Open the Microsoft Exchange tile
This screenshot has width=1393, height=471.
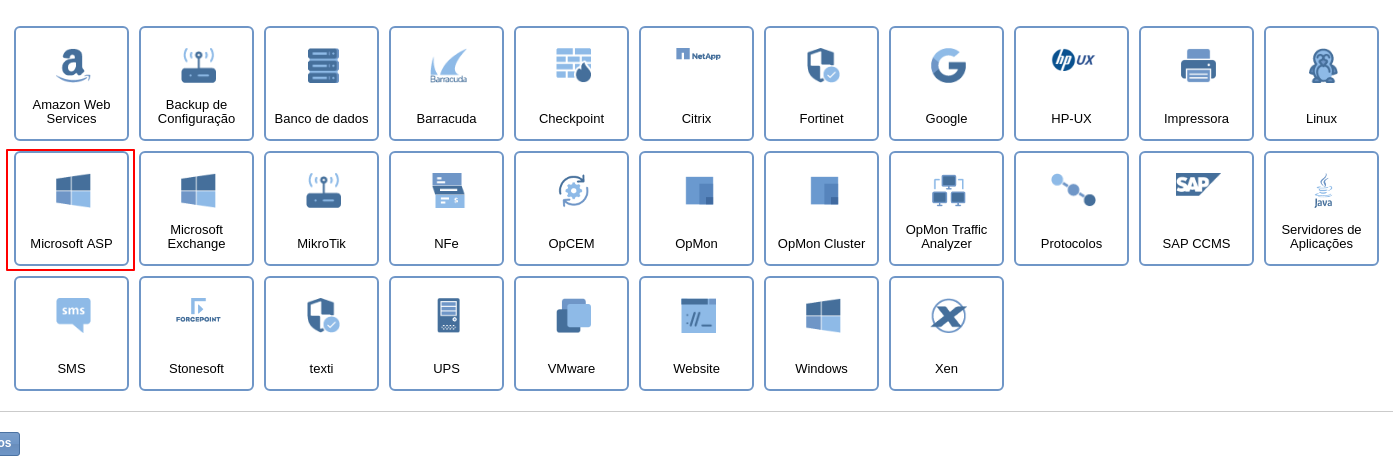(196, 209)
